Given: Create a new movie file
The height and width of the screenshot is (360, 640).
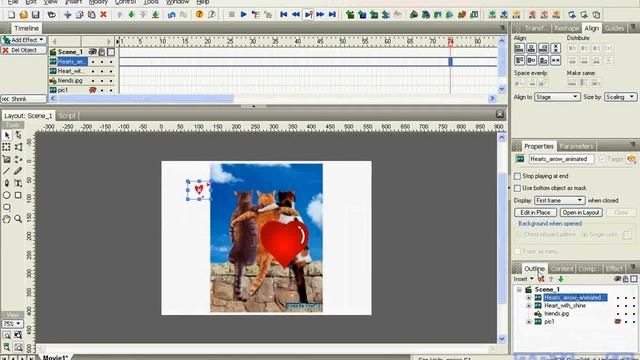Looking at the screenshot, I should pyautogui.click(x=11, y=15).
